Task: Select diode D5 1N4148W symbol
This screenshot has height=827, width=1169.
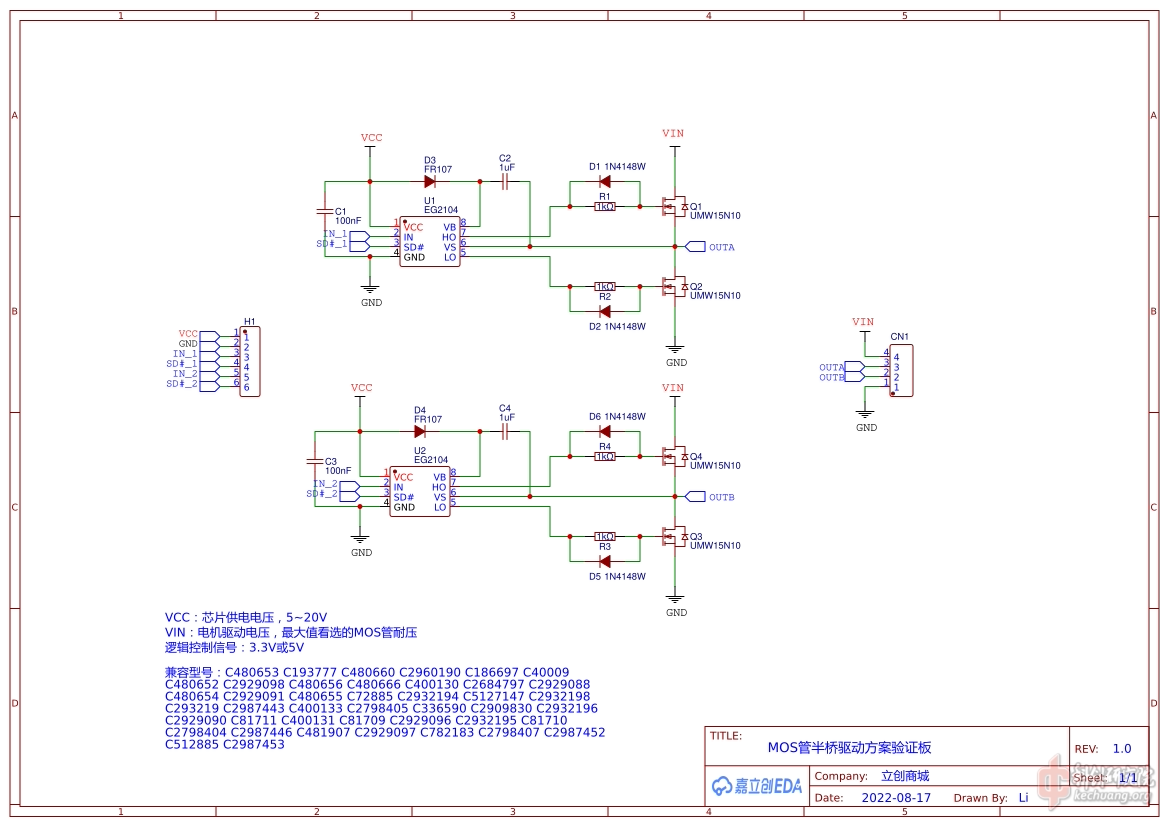Action: 605,561
